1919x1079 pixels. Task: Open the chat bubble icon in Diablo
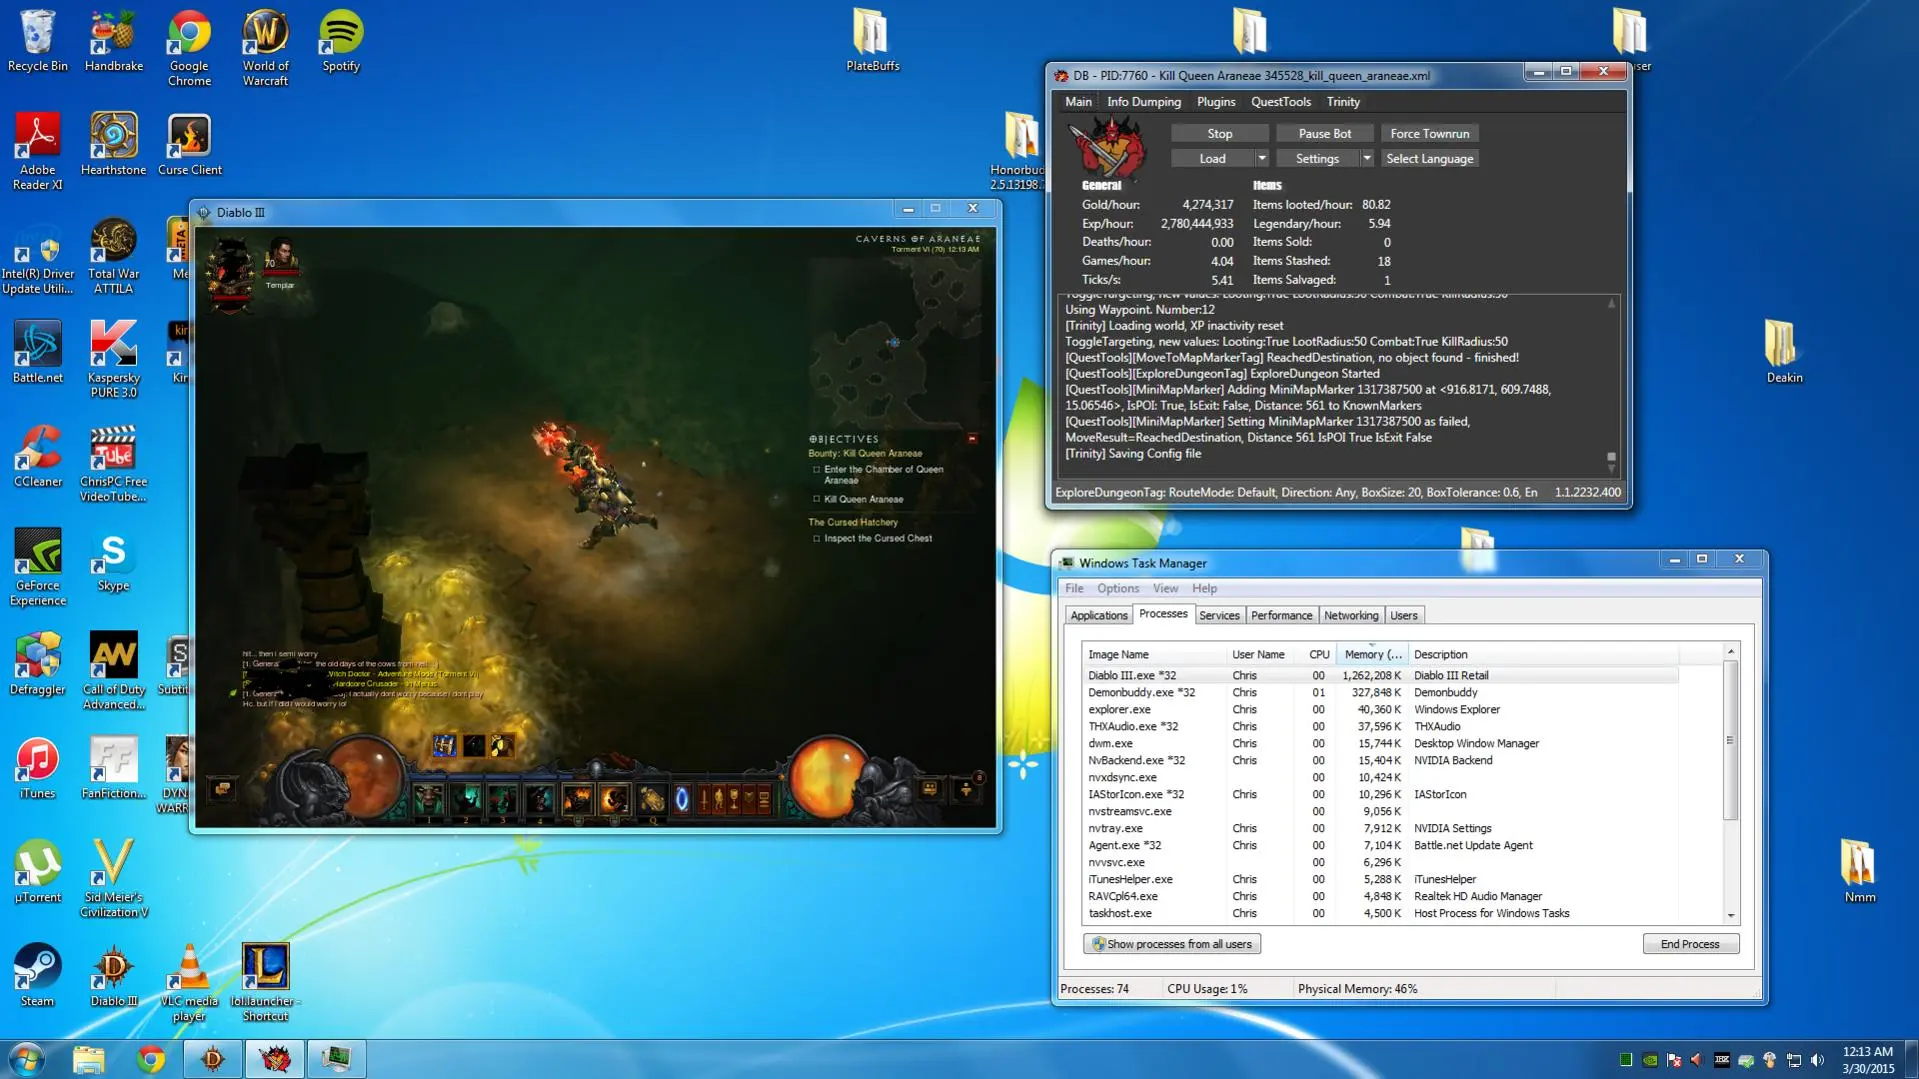(x=222, y=789)
